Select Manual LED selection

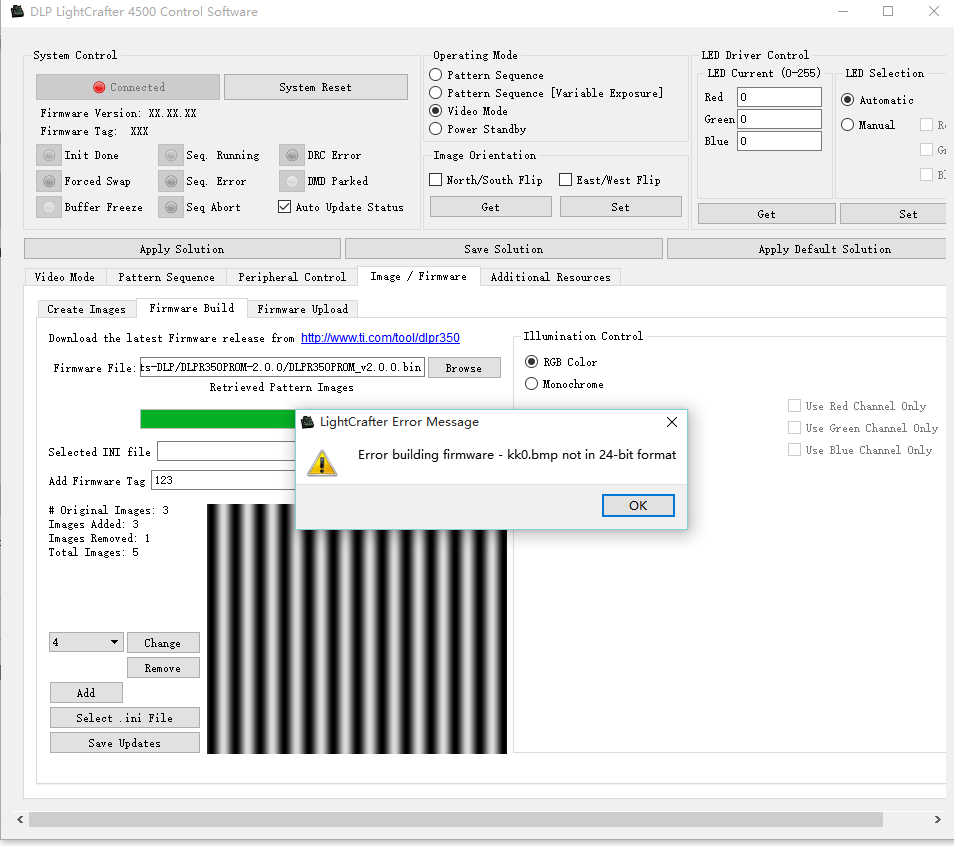pos(848,125)
